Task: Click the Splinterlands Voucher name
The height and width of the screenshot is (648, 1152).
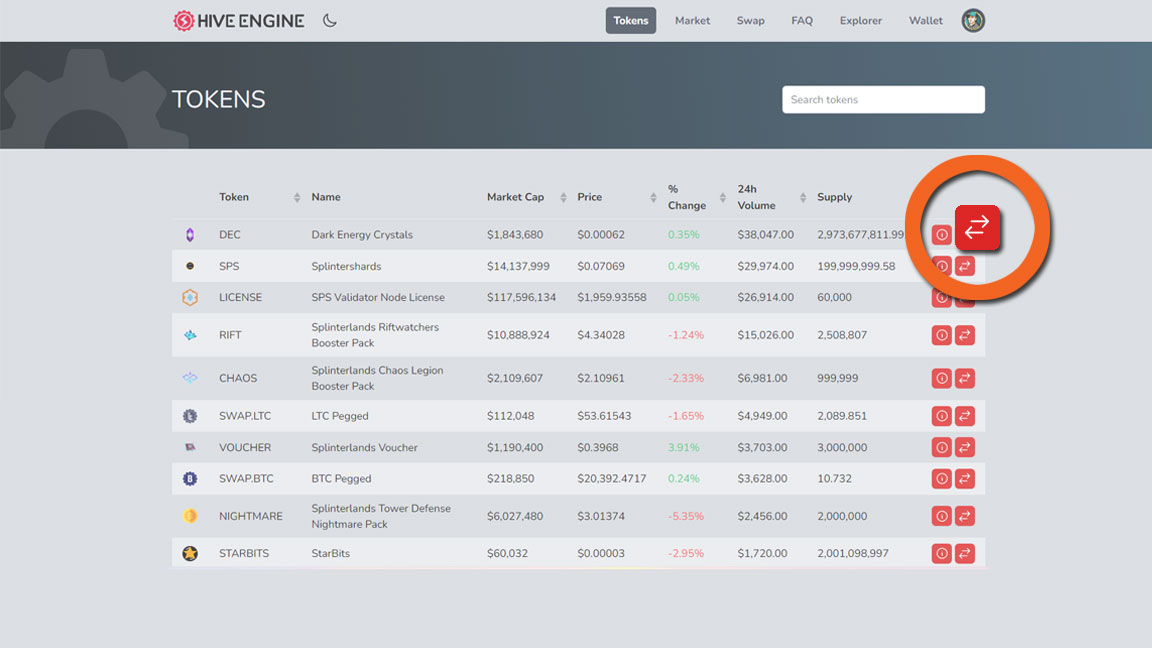Action: 364,447
